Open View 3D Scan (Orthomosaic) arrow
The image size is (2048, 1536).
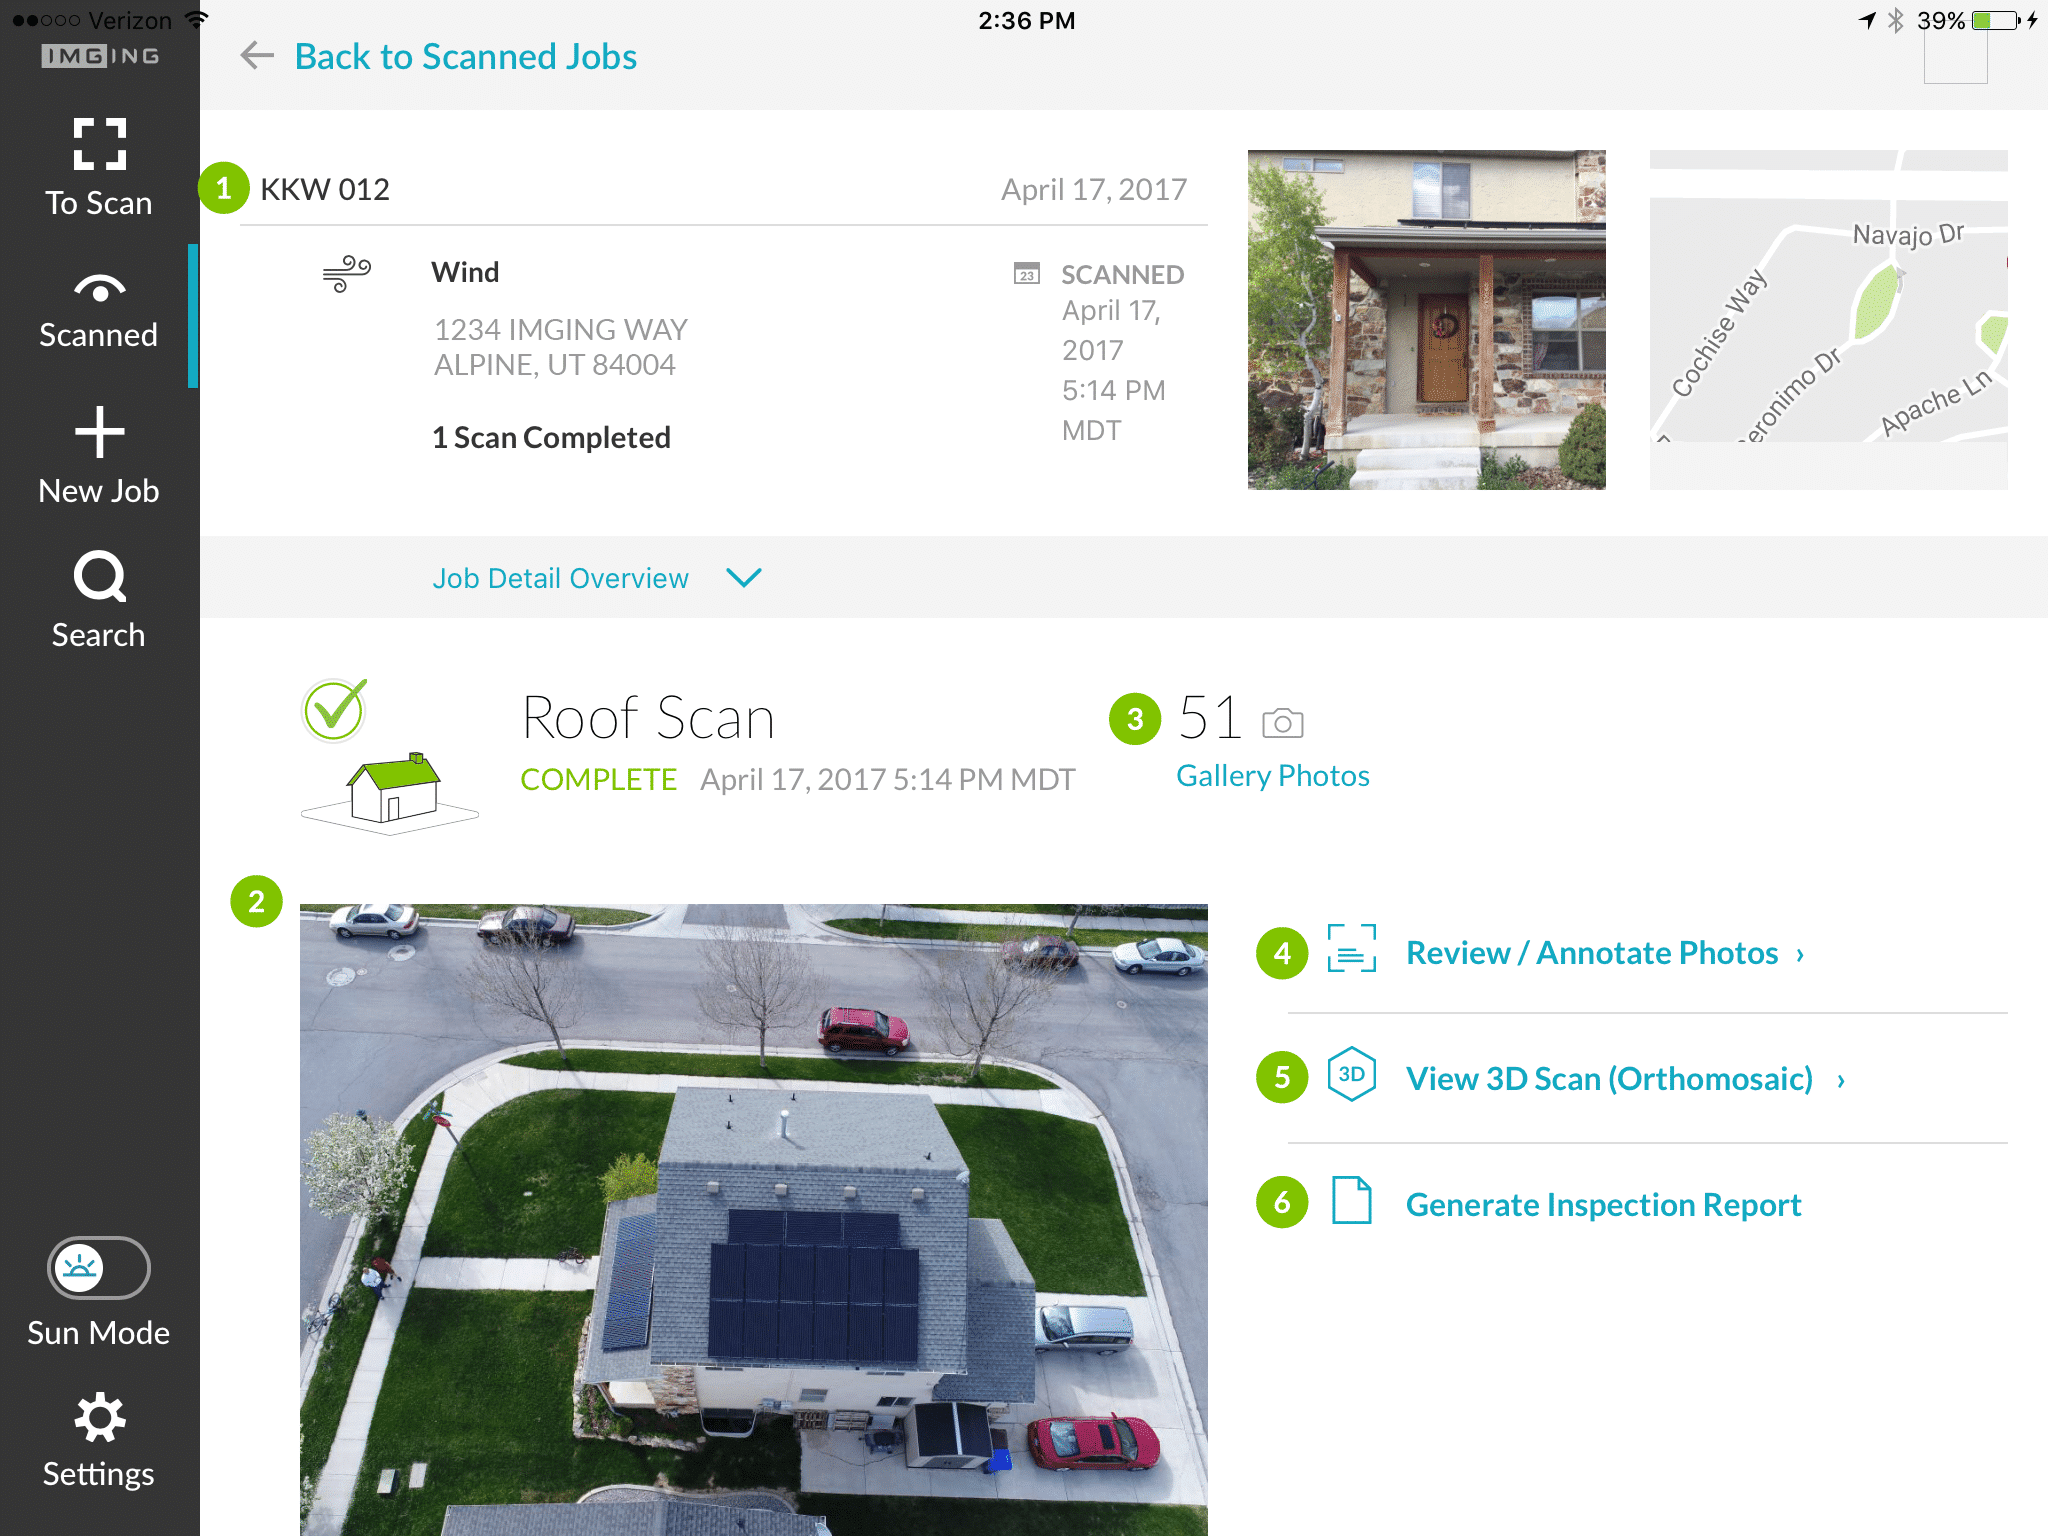pos(1841,1081)
